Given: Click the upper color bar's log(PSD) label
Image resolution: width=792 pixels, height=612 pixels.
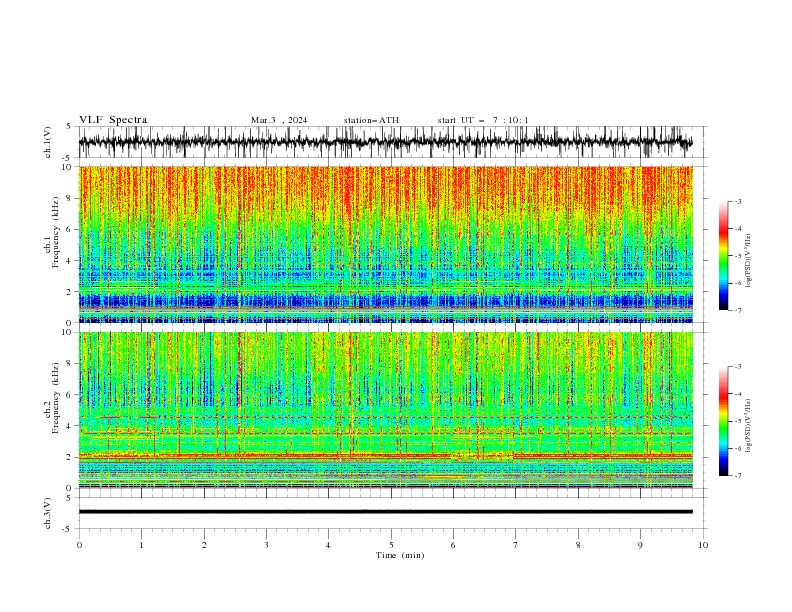Looking at the screenshot, I should [x=749, y=261].
